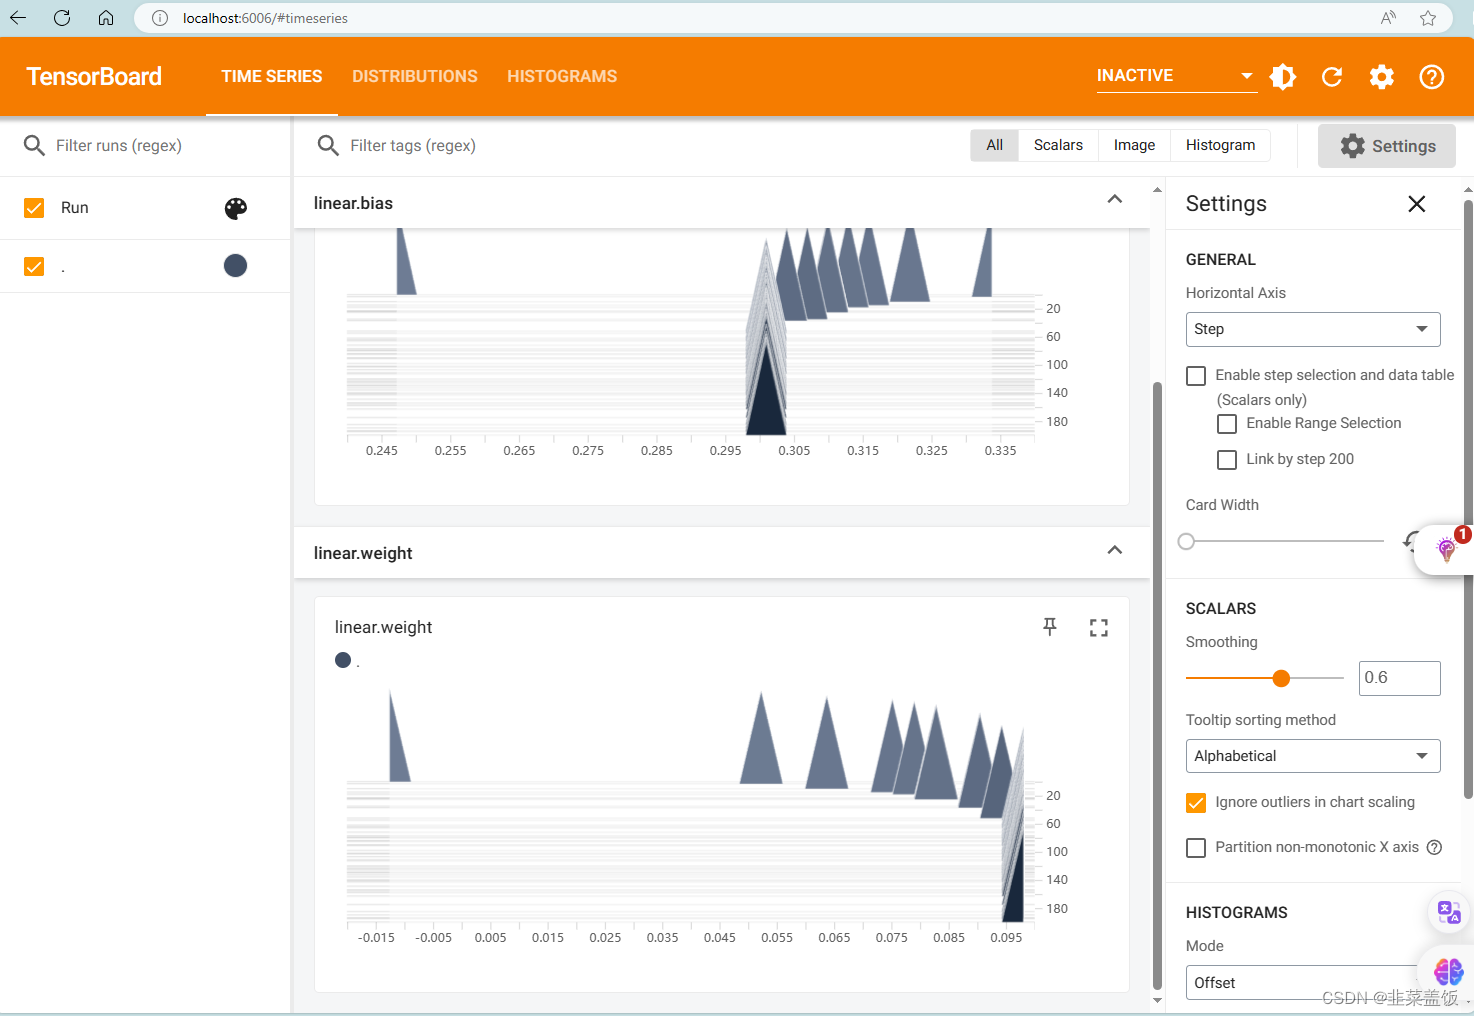This screenshot has width=1474, height=1016.
Task: Edit smoothing value 0.6 field
Action: pos(1399,678)
